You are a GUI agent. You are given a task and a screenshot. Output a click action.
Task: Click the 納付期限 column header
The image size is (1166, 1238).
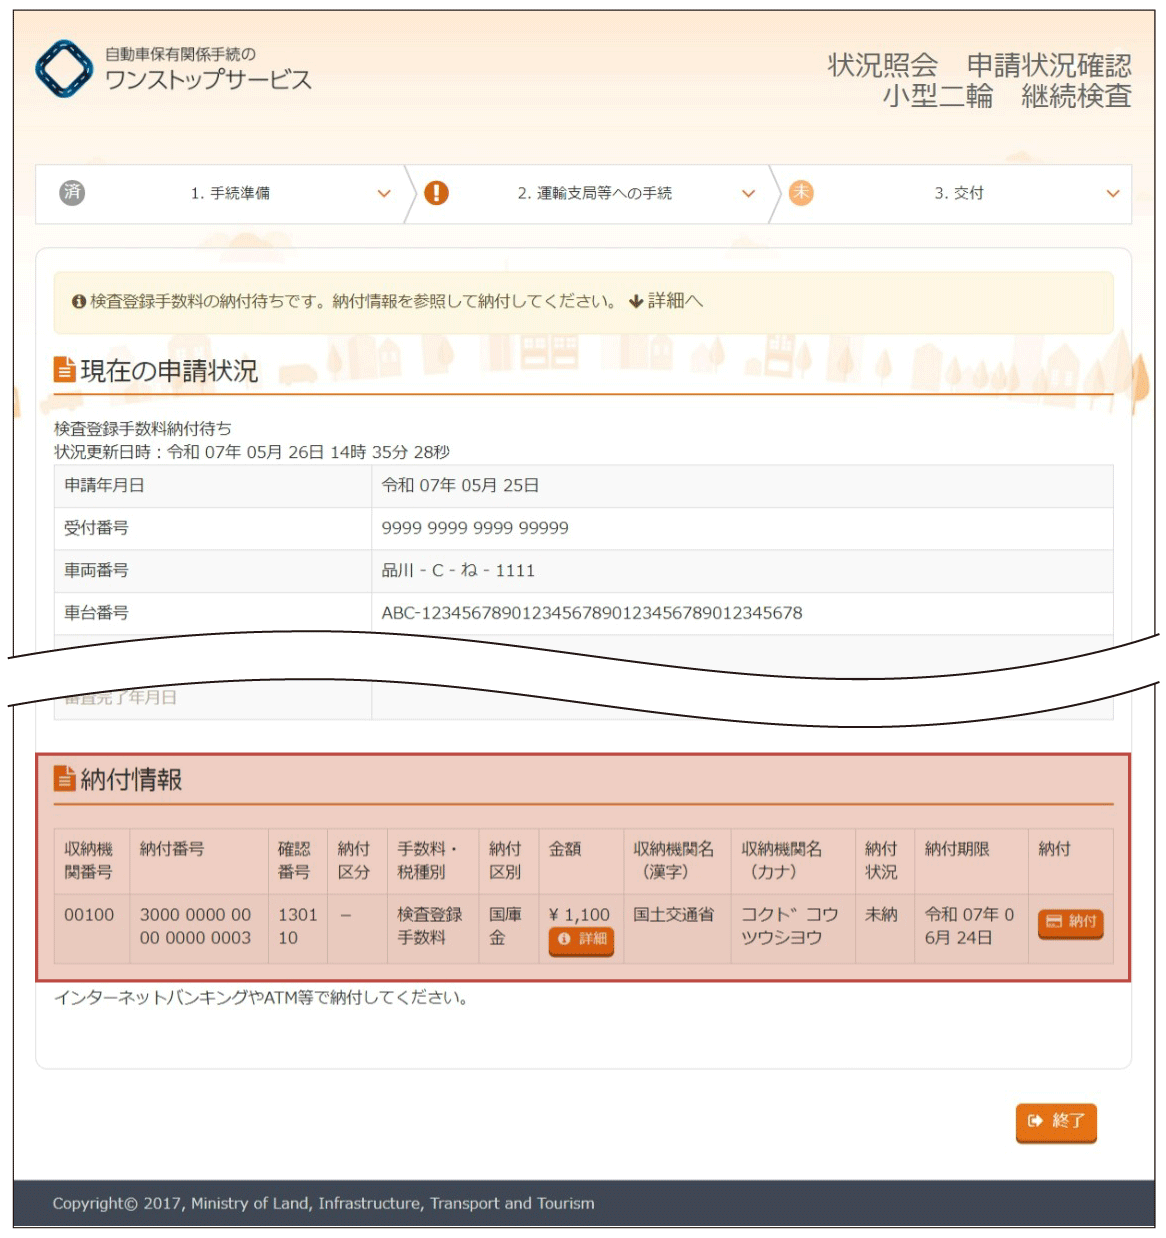[971, 861]
